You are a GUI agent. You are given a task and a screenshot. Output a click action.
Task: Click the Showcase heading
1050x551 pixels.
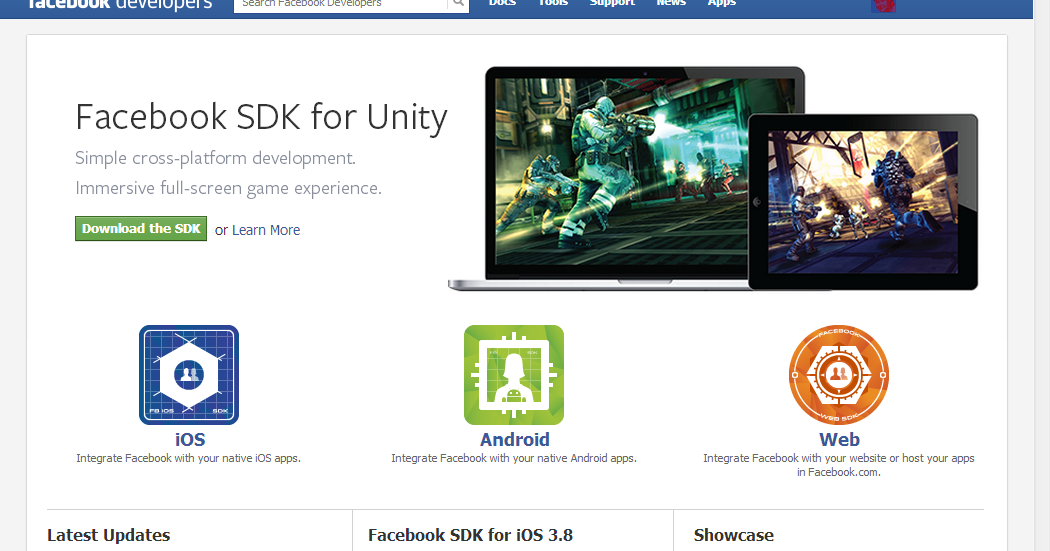733,535
